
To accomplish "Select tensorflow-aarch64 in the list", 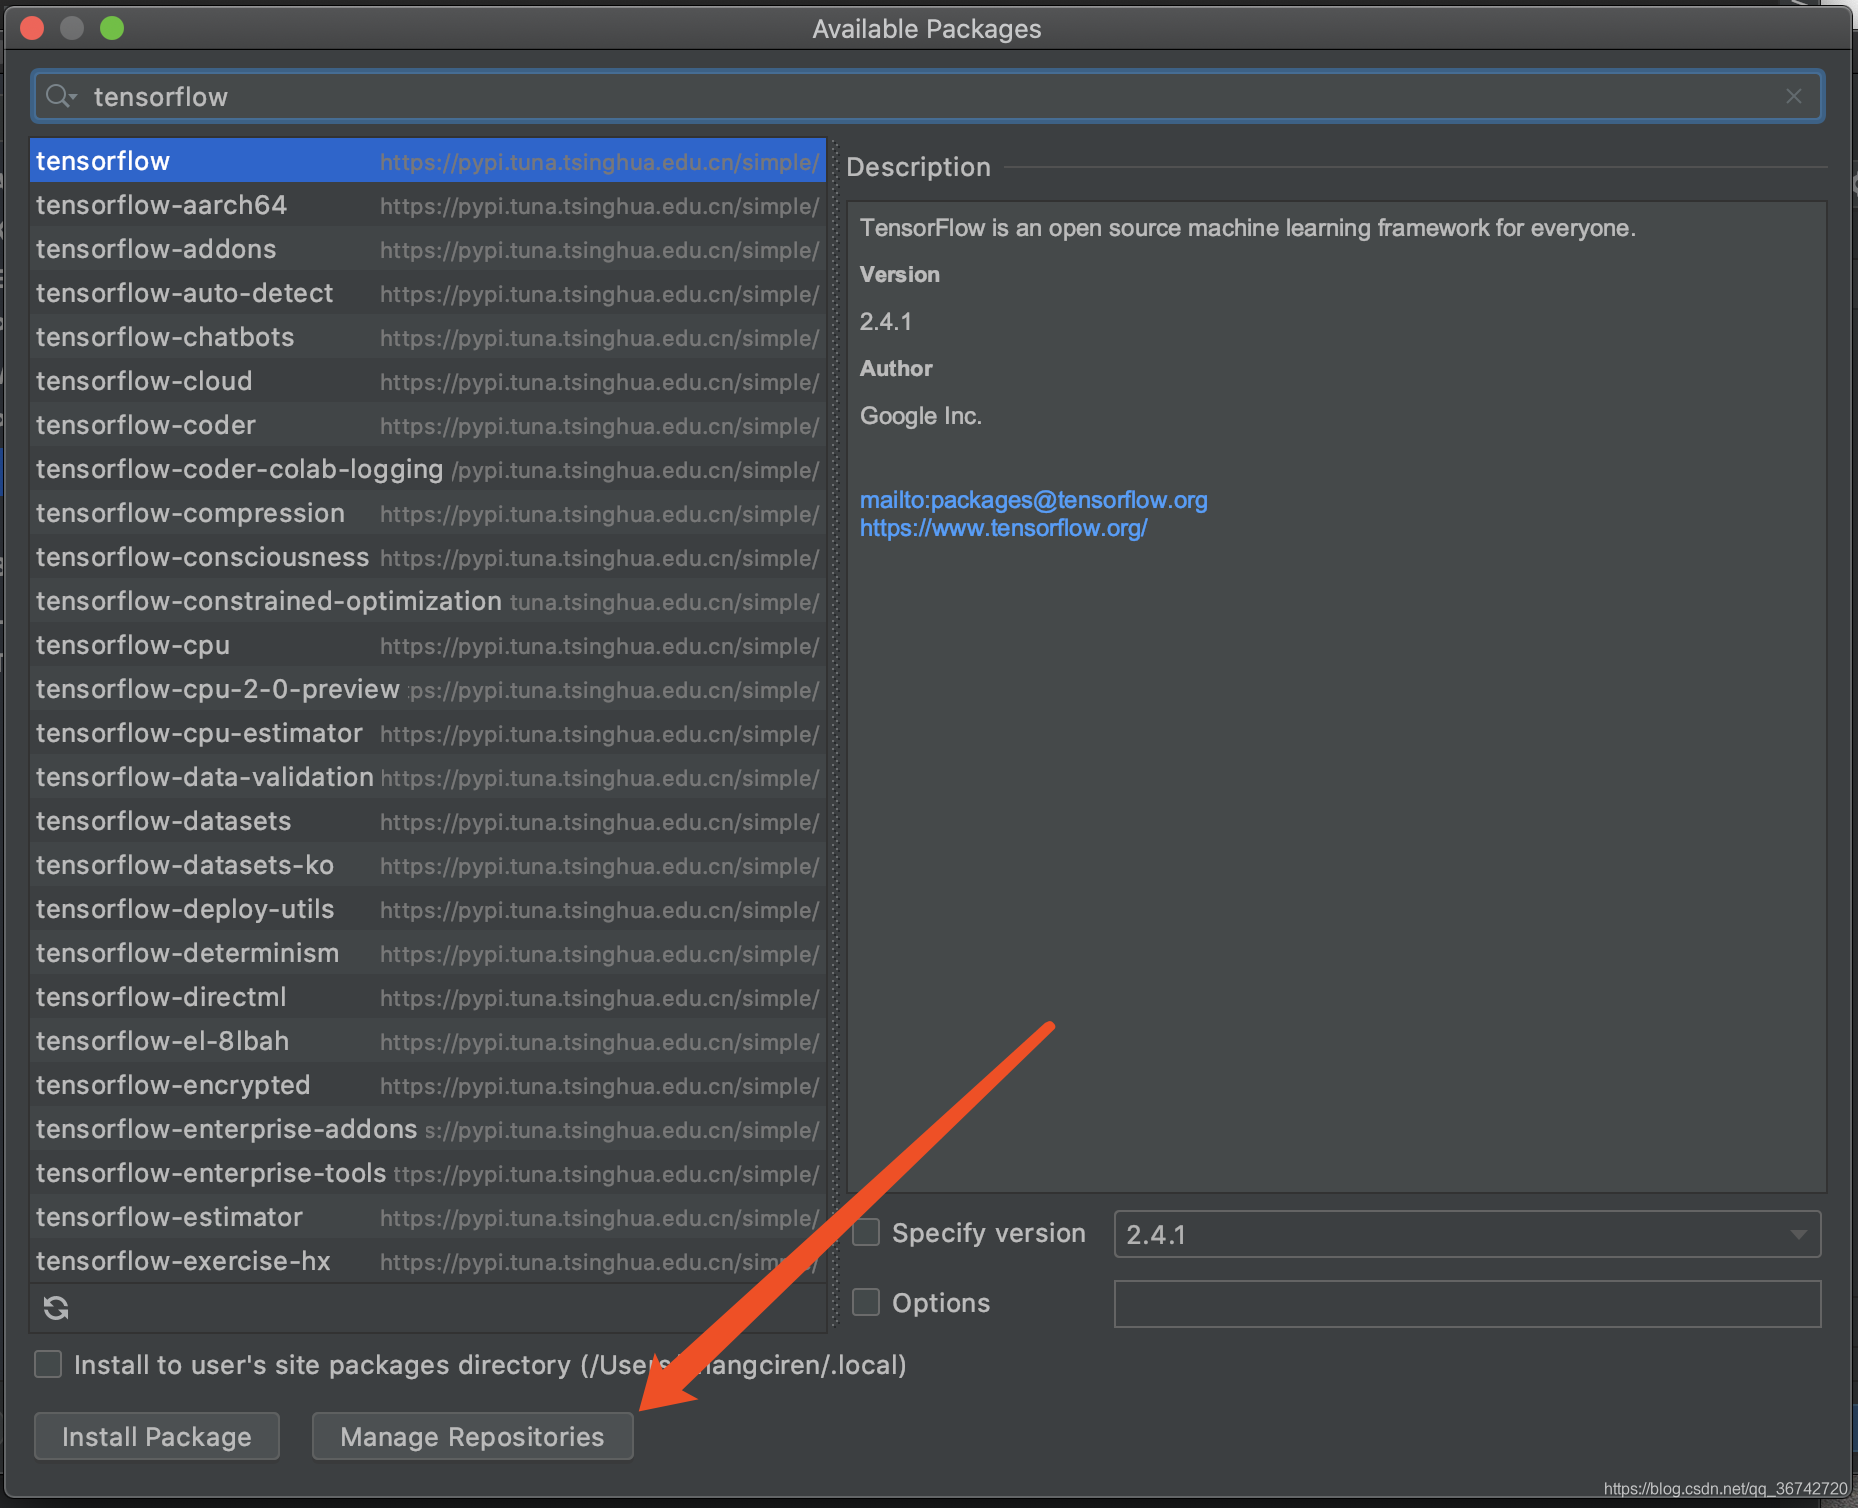I will tap(428, 205).
